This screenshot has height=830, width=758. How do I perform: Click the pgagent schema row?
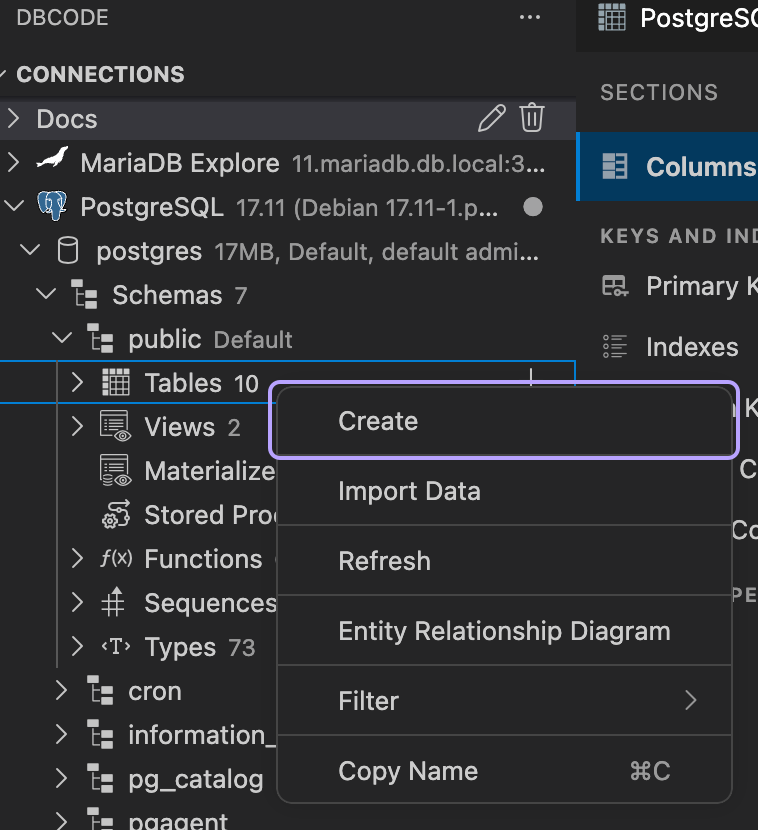coord(138,819)
